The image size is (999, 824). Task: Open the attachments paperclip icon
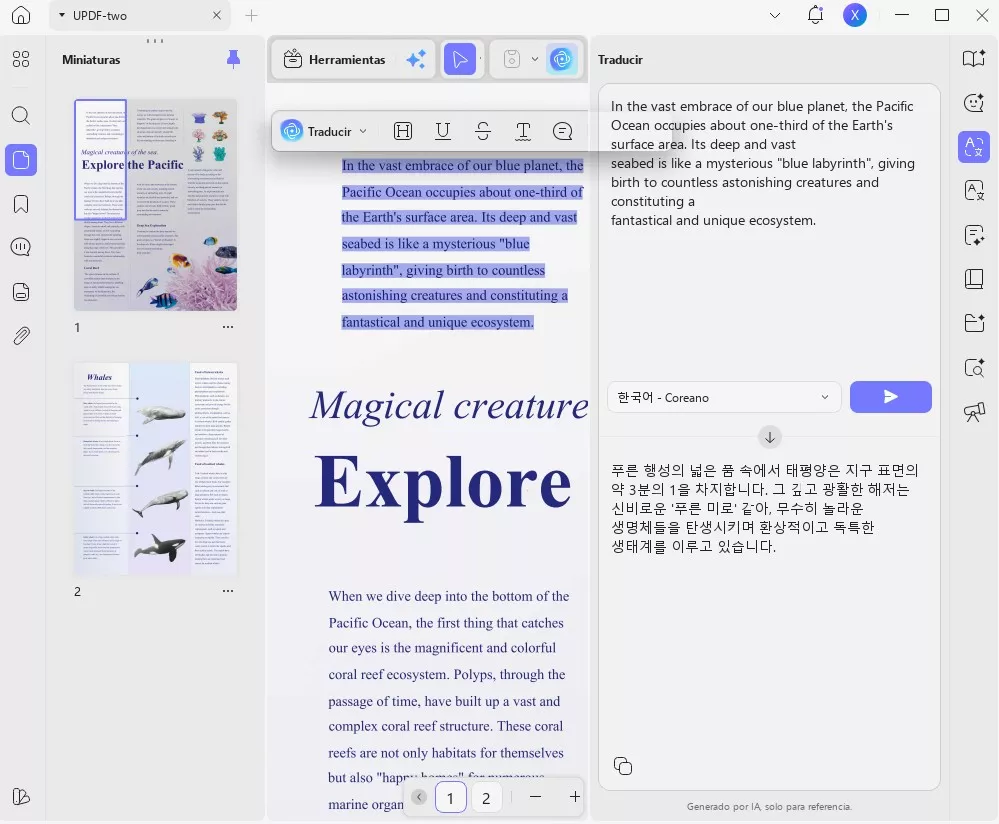tap(21, 335)
